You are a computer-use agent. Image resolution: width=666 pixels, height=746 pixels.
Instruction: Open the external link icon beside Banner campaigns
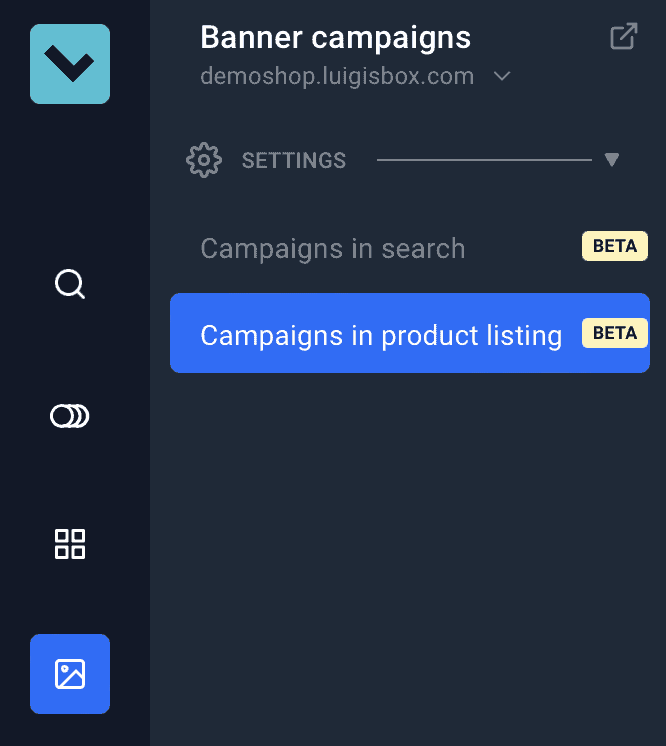coord(623,38)
